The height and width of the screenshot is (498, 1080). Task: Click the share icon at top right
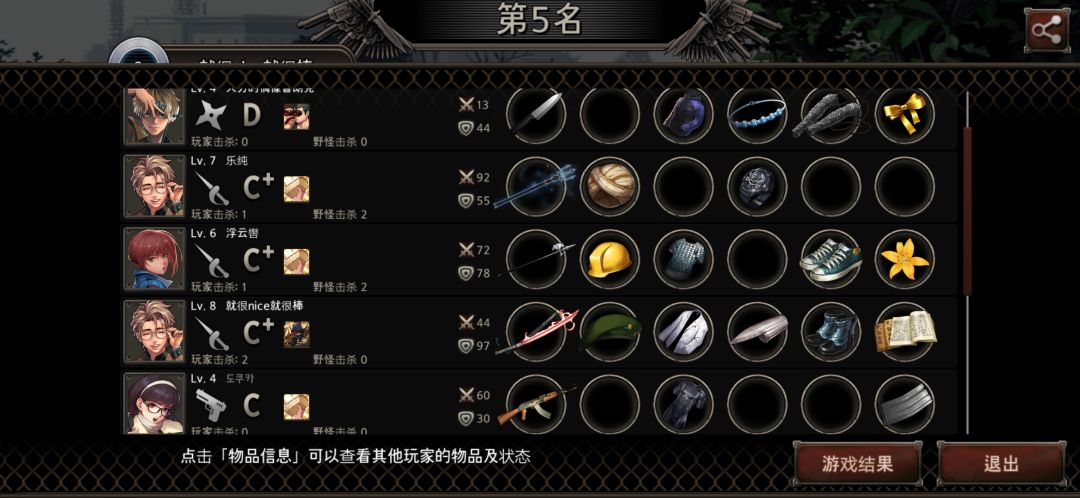pos(1046,30)
